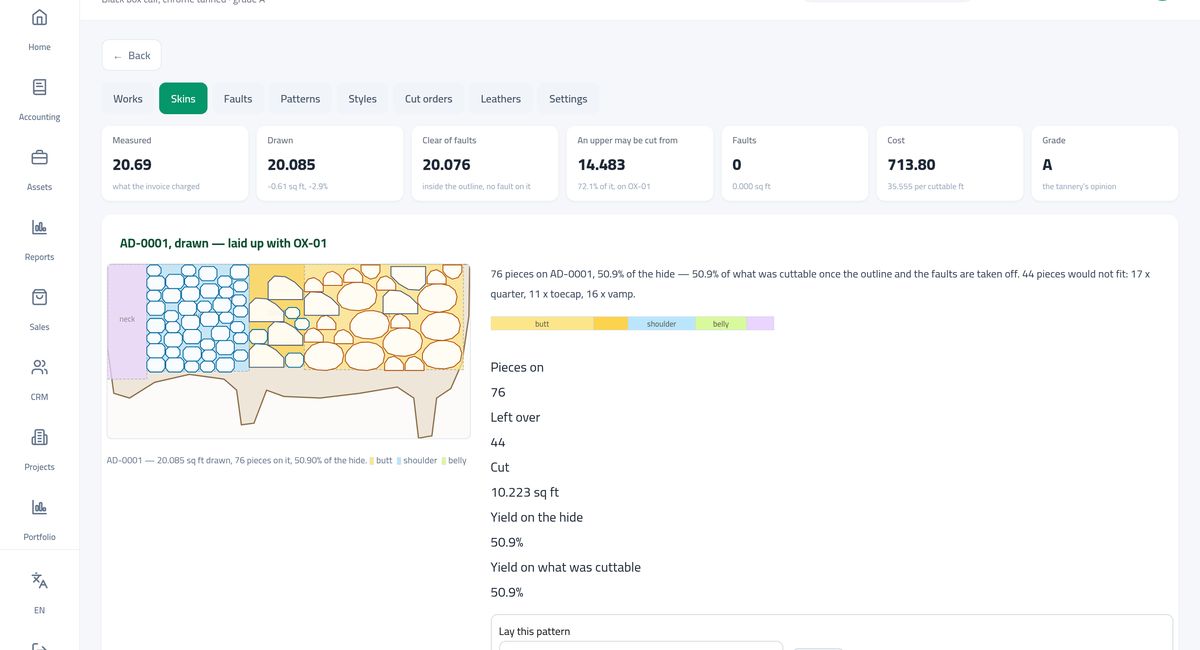This screenshot has width=1200, height=650.
Task: Change language with the EN translate icon
Action: pyautogui.click(x=39, y=580)
